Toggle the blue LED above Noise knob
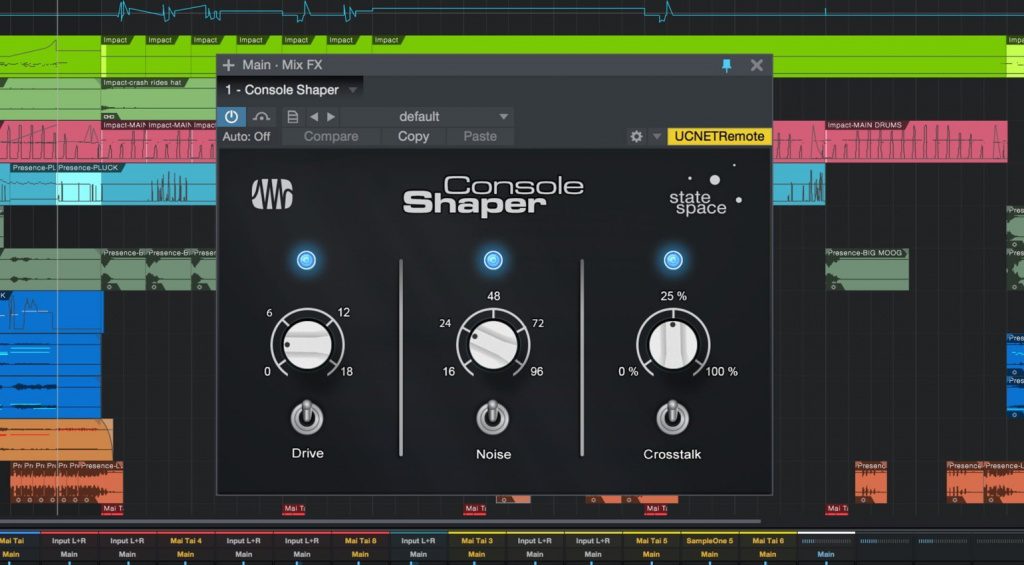 [493, 260]
